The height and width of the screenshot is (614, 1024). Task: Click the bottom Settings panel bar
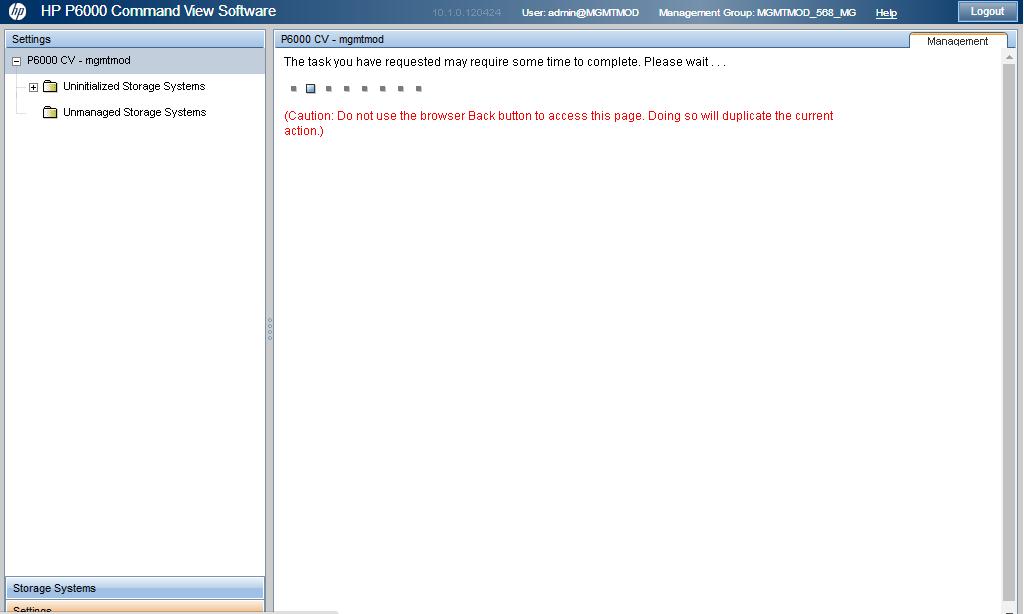pos(135,607)
